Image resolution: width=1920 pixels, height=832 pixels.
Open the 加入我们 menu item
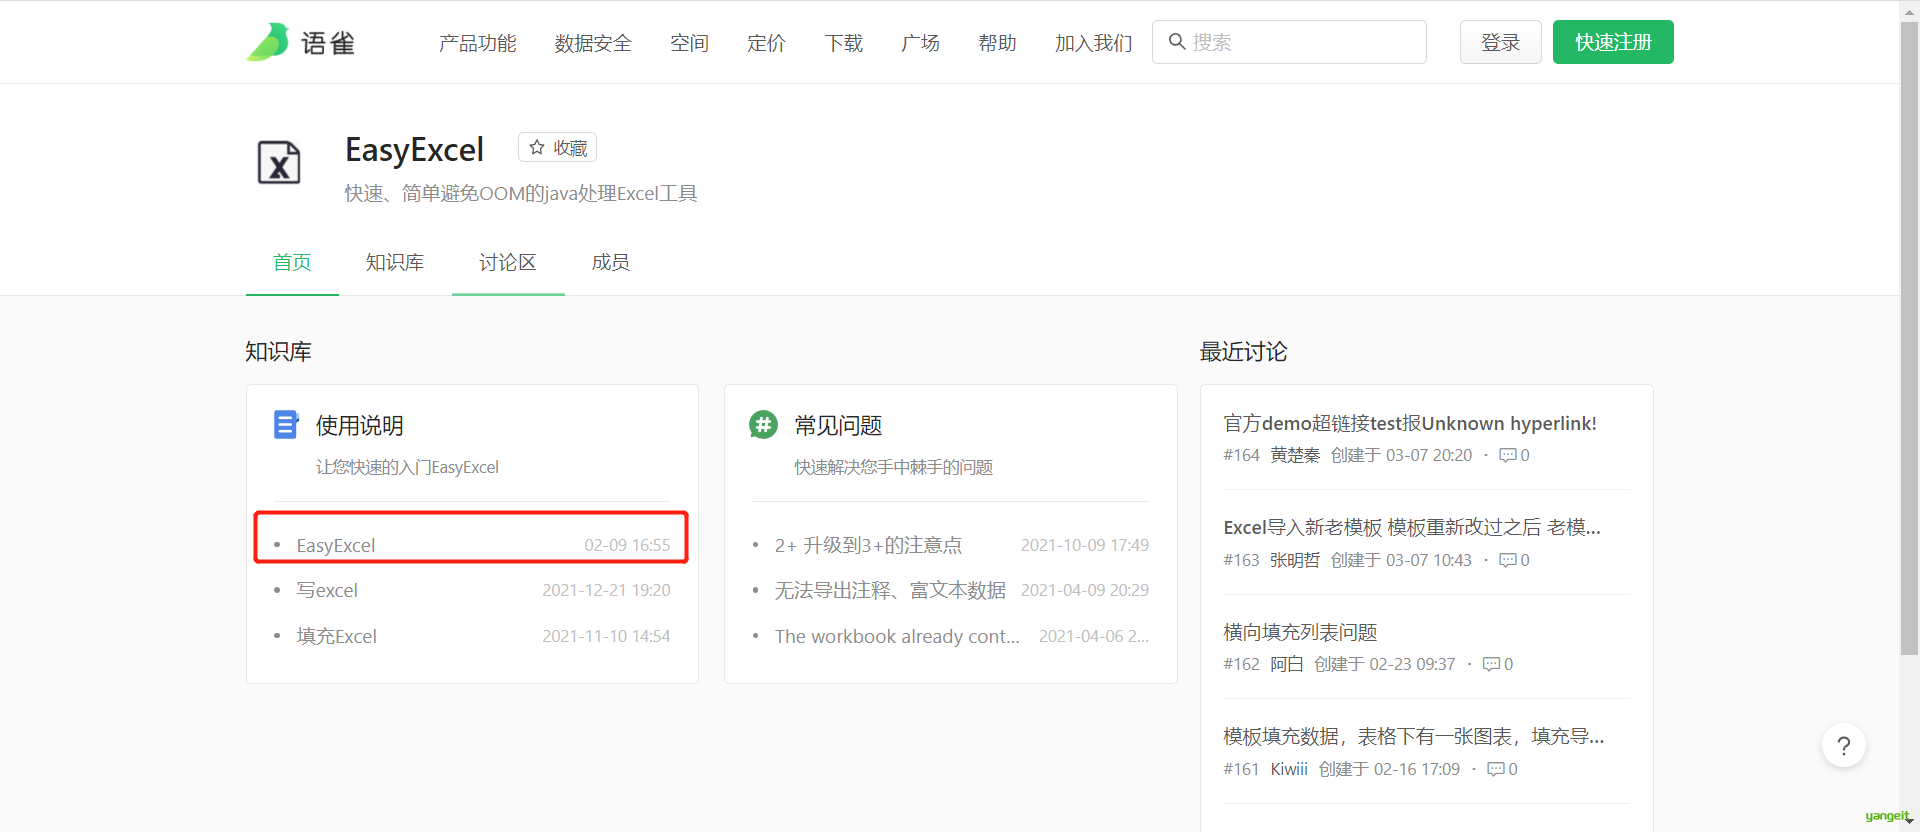(1093, 43)
